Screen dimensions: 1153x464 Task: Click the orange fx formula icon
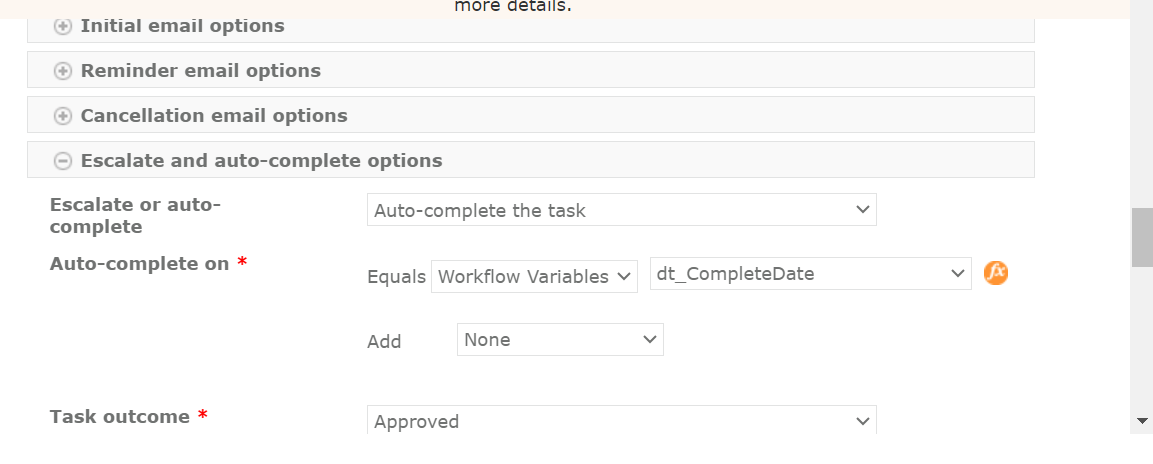(996, 273)
